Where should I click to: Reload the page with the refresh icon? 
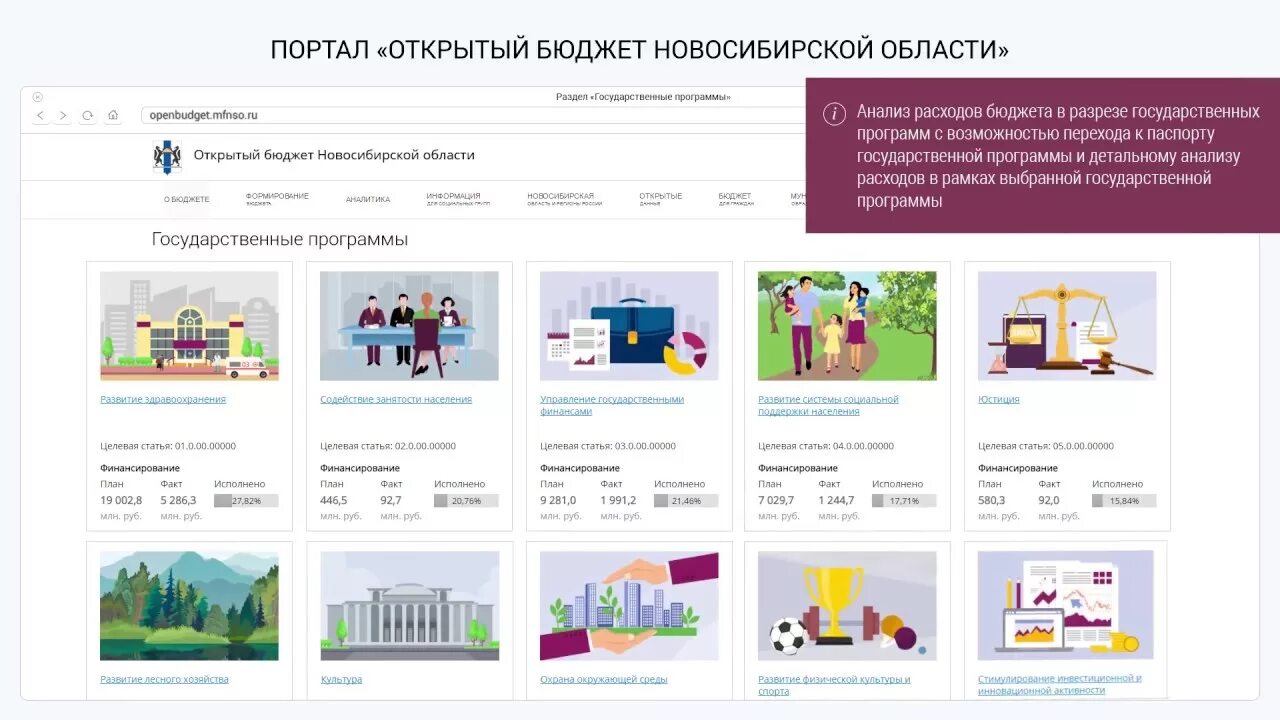click(x=87, y=115)
